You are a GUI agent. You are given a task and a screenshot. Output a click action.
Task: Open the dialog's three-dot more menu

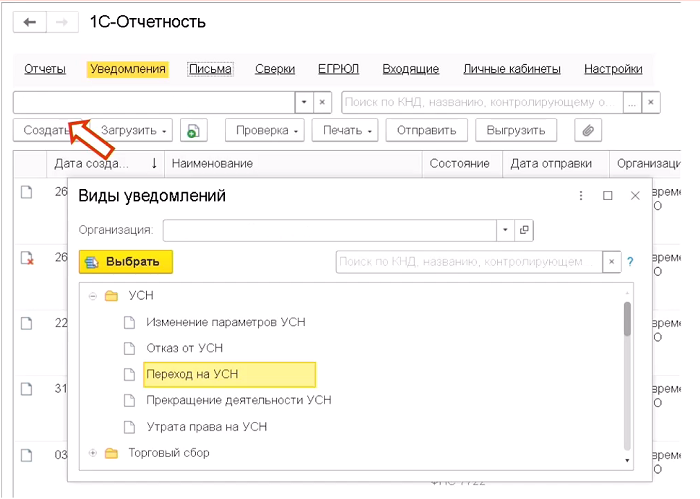click(580, 196)
